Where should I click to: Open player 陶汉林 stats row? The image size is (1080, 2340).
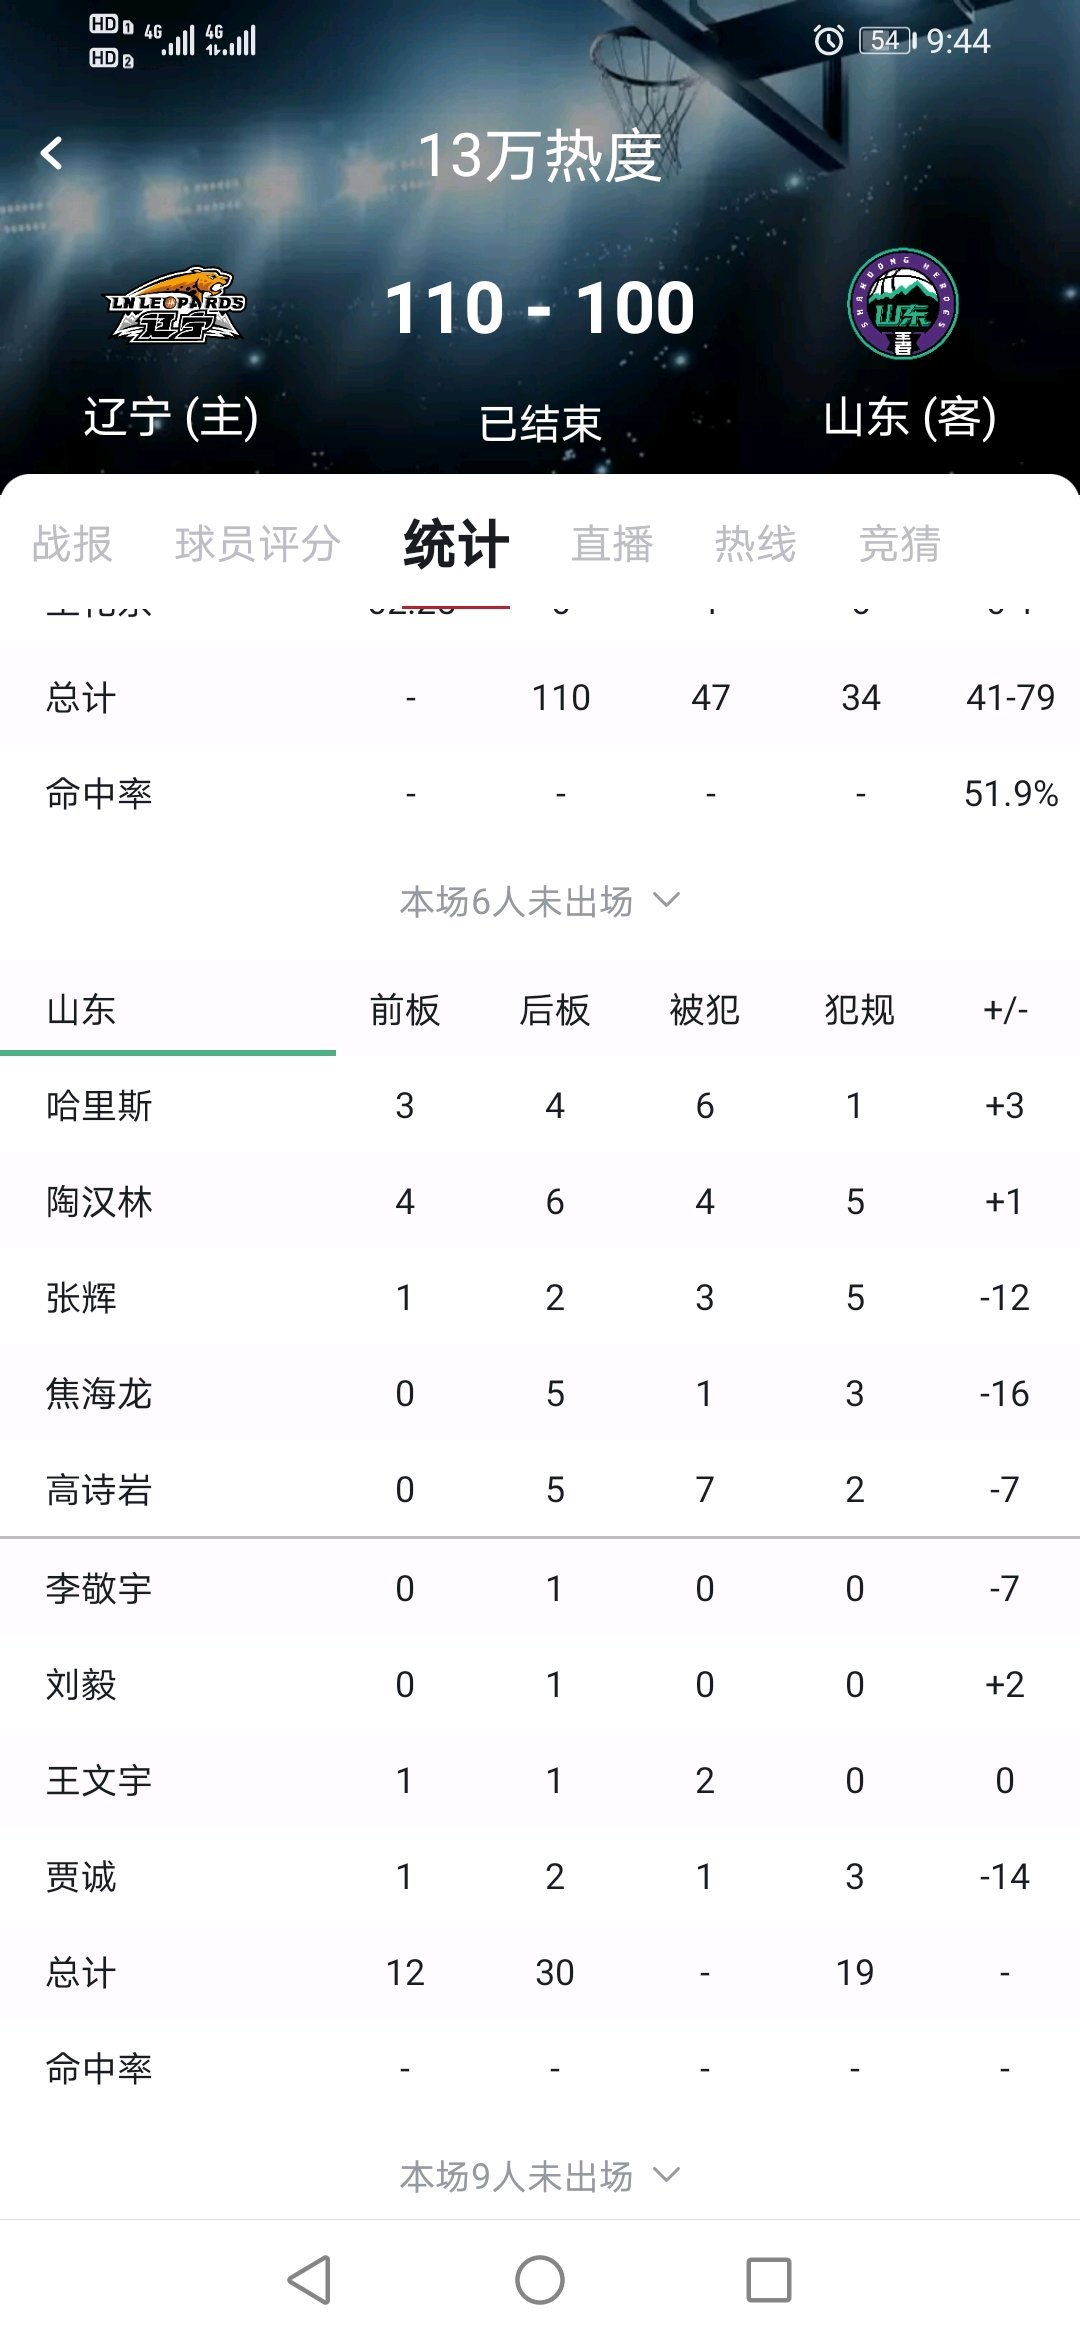point(540,1202)
